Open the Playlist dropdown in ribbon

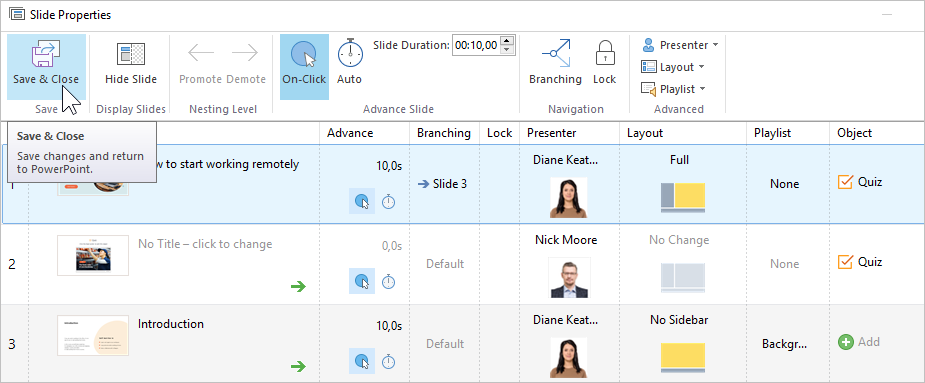click(x=673, y=89)
